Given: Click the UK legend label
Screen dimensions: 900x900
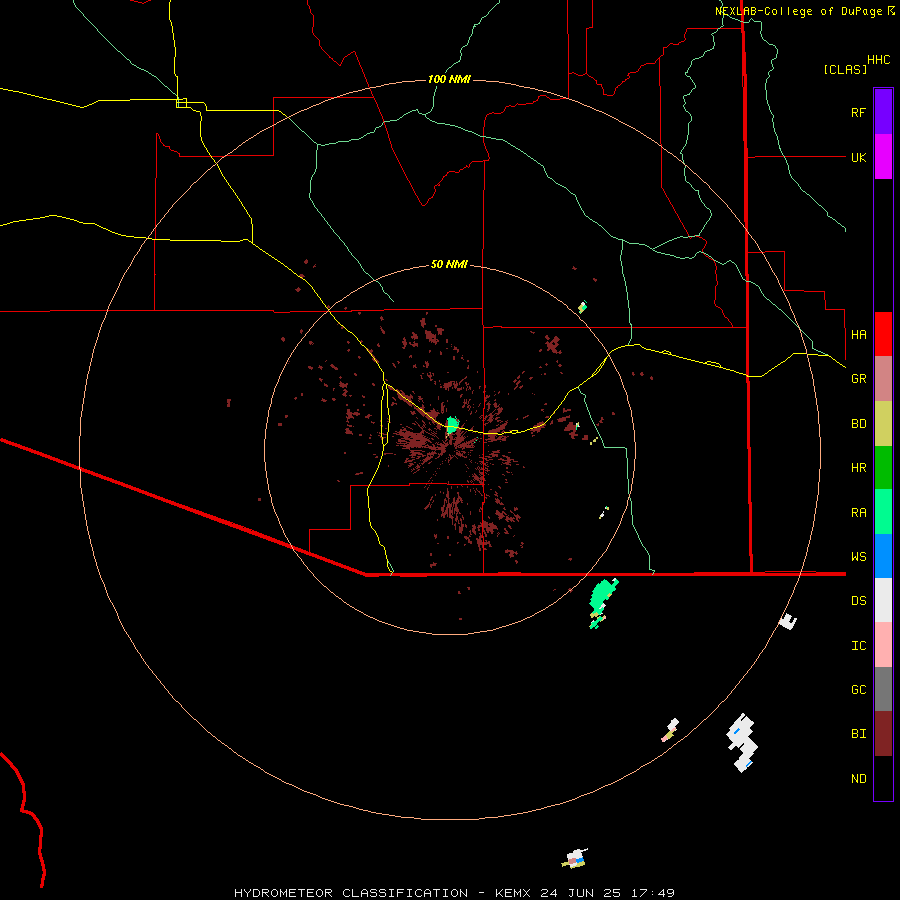Looking at the screenshot, I should coord(858,157).
